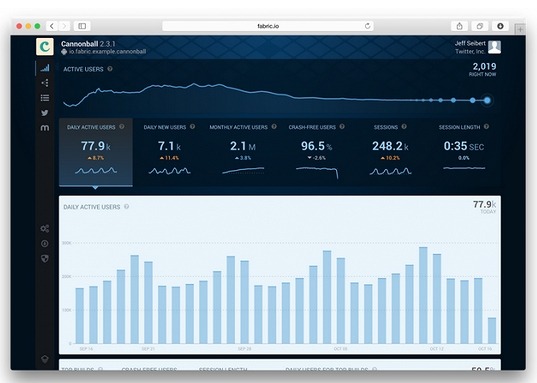Image resolution: width=537 pixels, height=383 pixels.
Task: Open the gears settings sidebar icon
Action: pyautogui.click(x=45, y=228)
